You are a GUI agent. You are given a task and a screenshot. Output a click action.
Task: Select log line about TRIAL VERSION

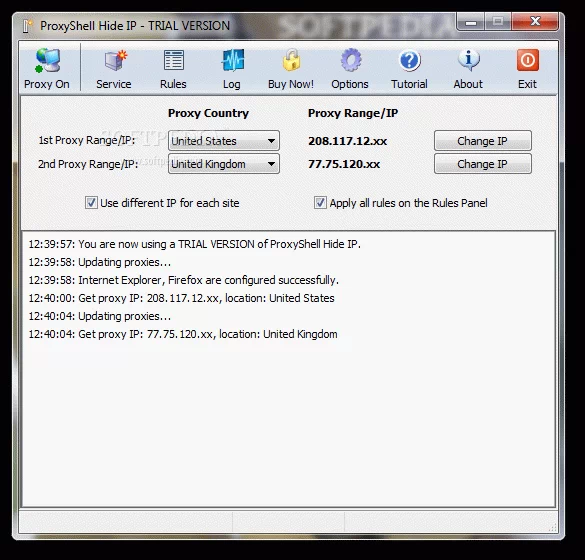pyautogui.click(x=194, y=244)
